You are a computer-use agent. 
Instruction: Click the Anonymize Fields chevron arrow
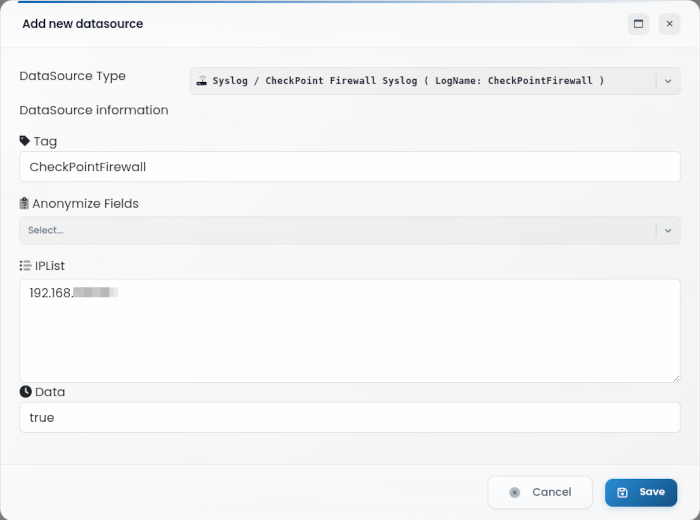(668, 231)
